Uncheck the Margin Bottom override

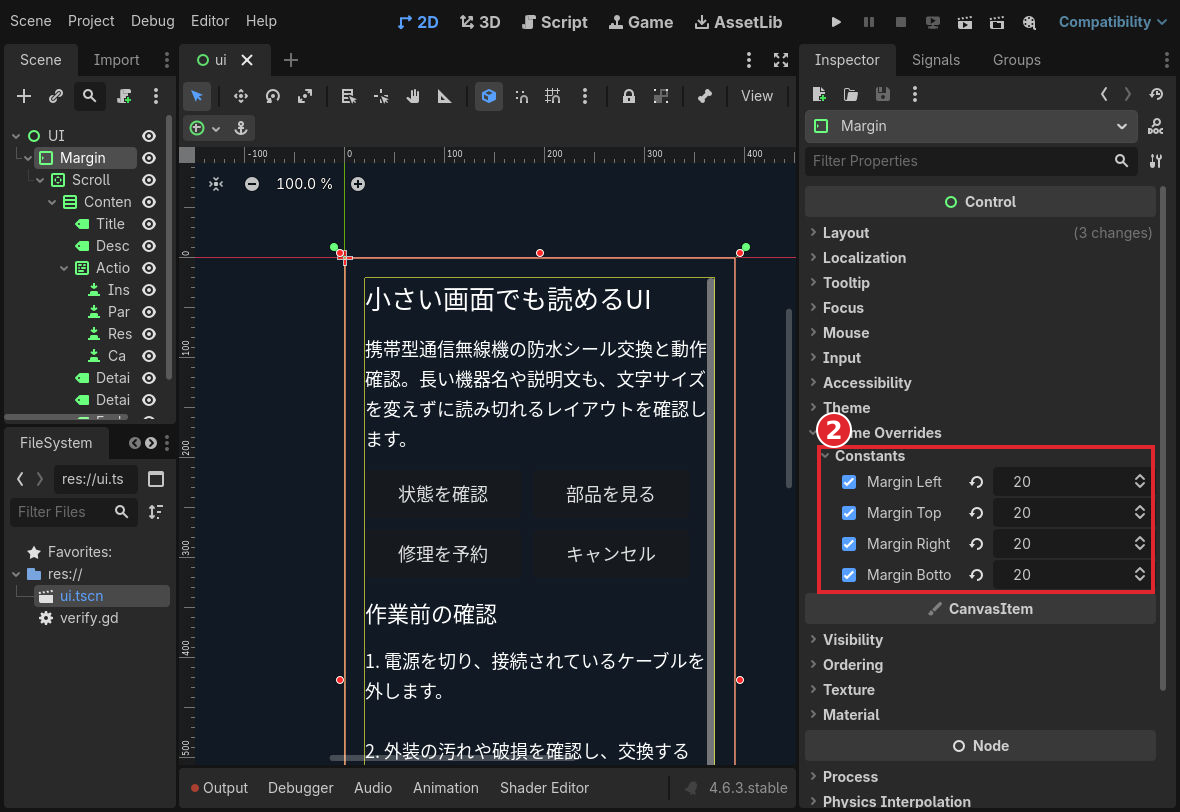point(849,575)
